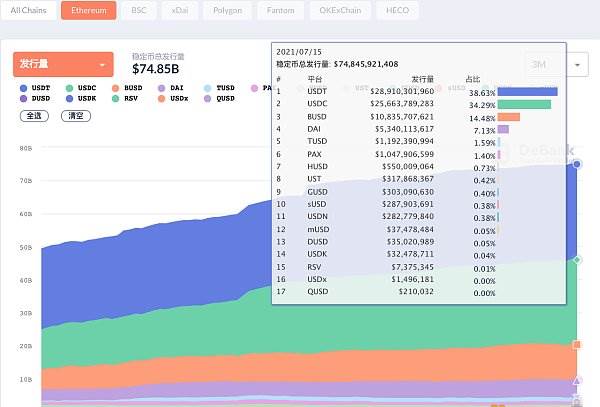Image resolution: width=600 pixels, height=407 pixels.
Task: Toggle QUSD legend series
Action: pos(219,99)
